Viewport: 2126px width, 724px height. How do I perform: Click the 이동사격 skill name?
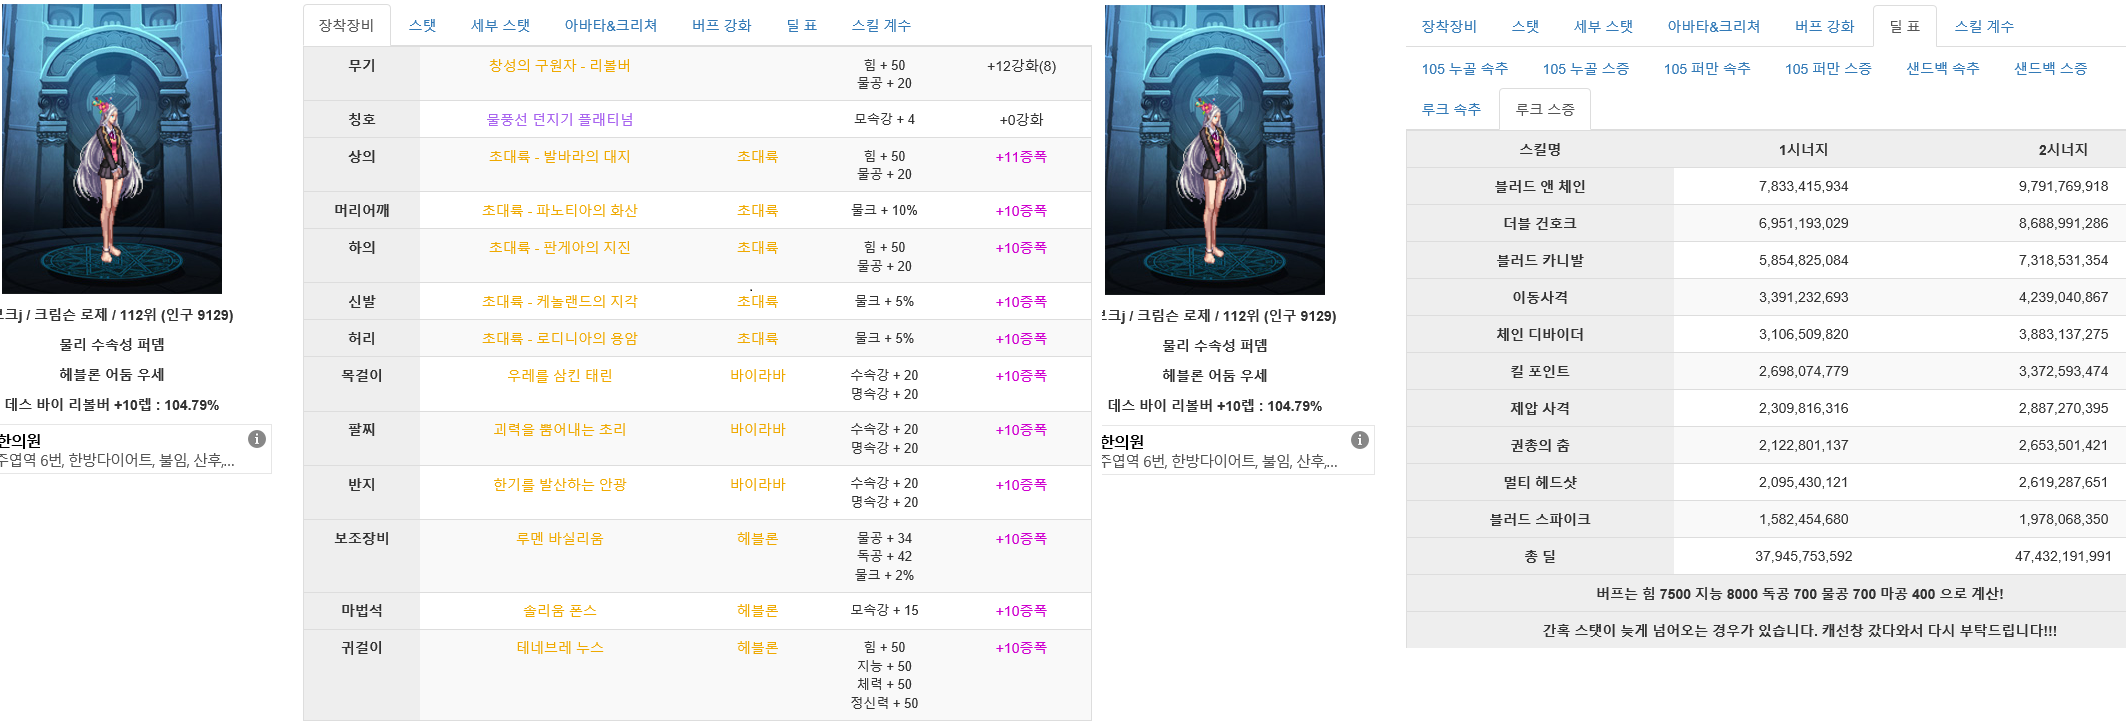click(1540, 297)
